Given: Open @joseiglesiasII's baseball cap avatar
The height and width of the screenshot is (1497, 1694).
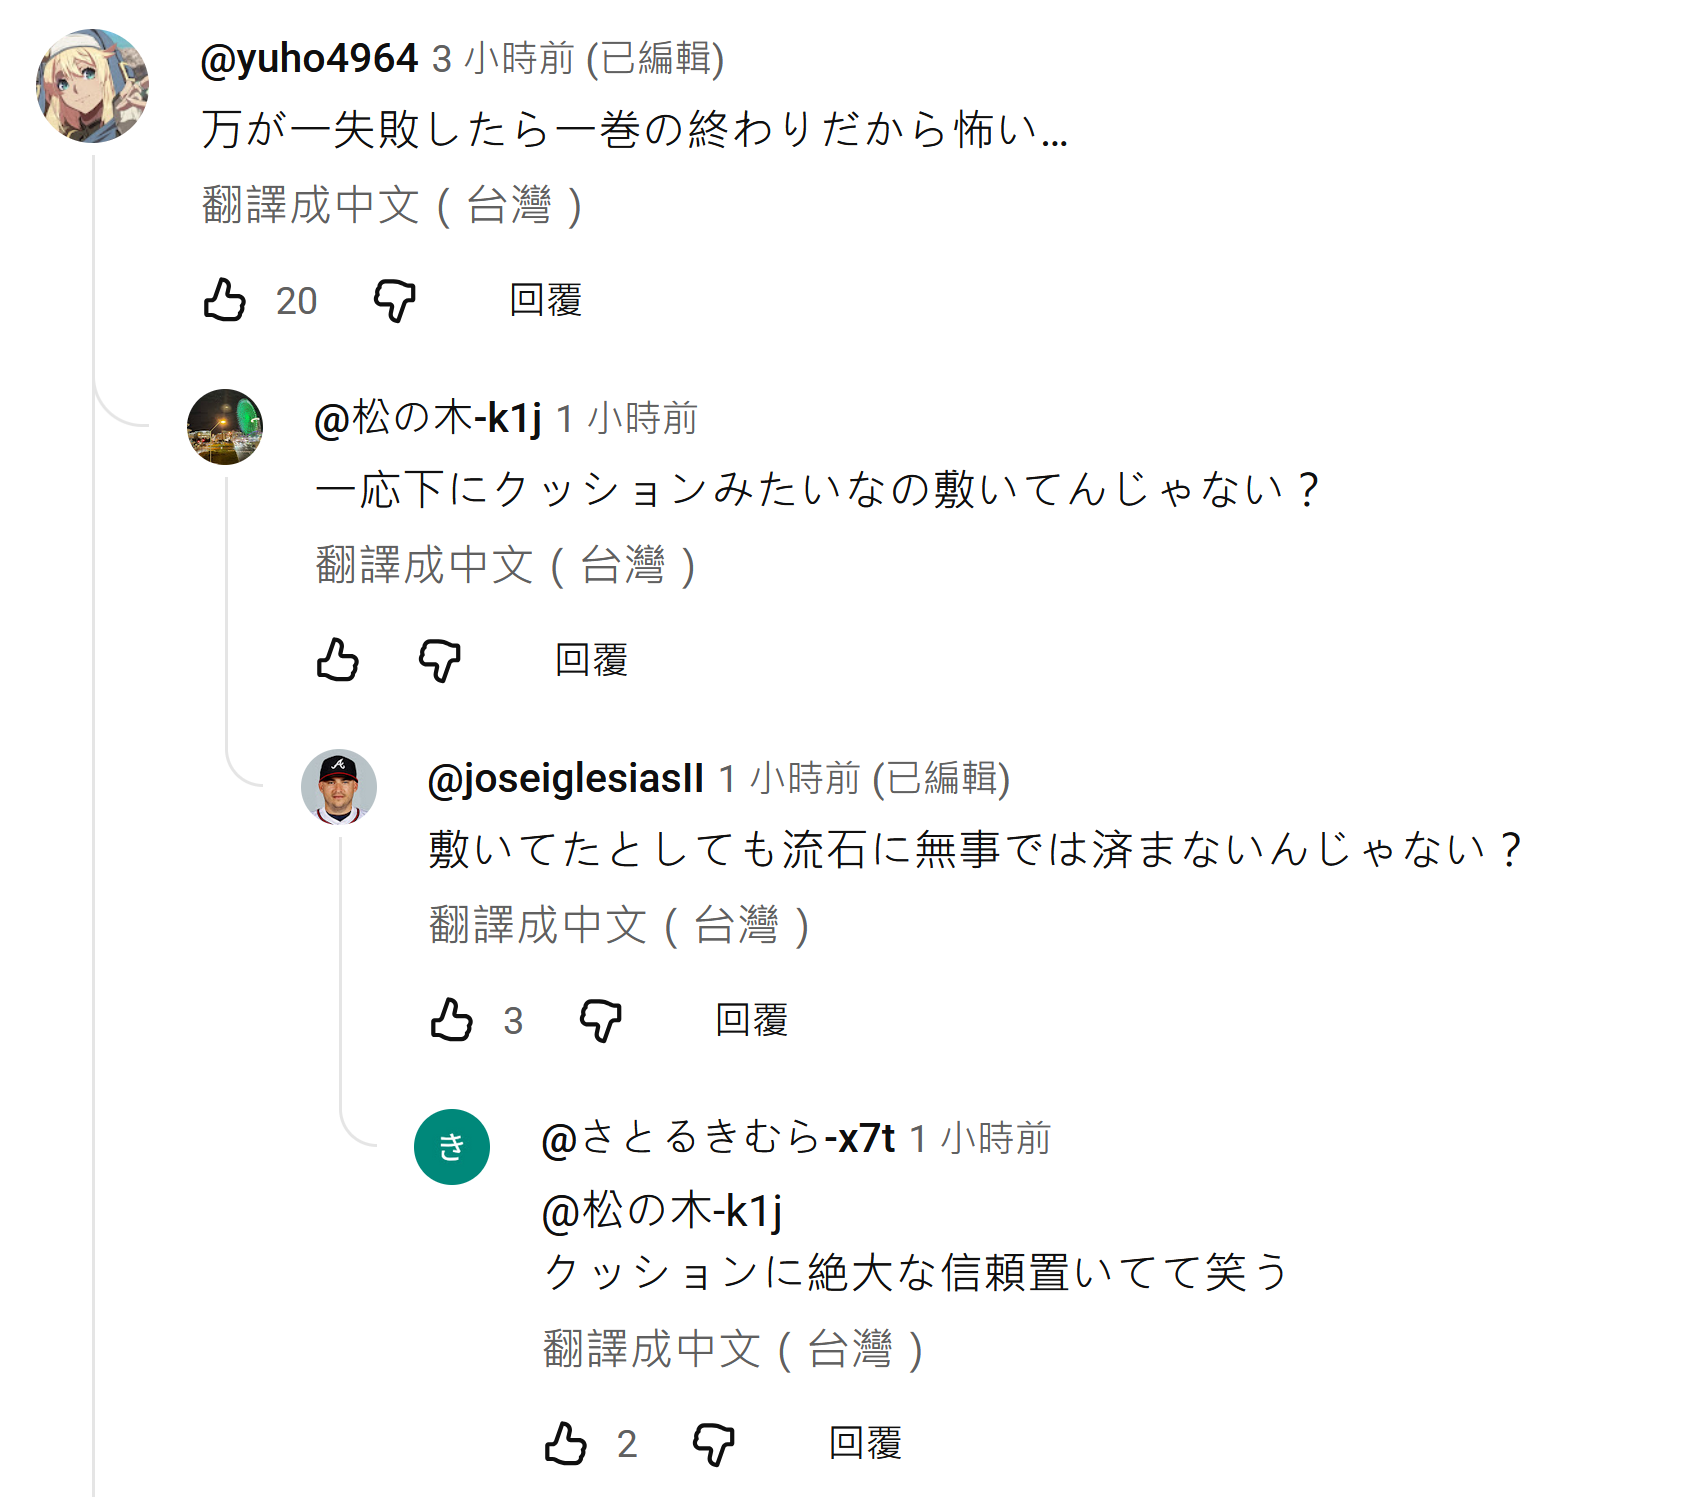Looking at the screenshot, I should point(339,787).
